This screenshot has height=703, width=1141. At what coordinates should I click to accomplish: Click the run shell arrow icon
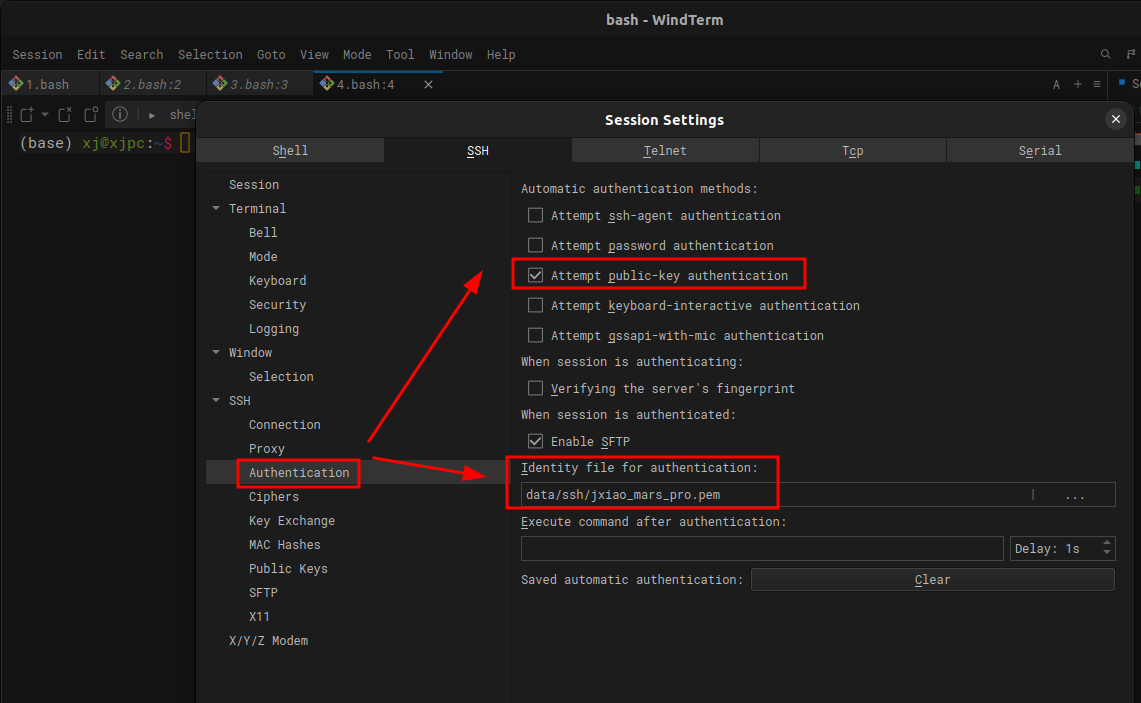tap(152, 114)
